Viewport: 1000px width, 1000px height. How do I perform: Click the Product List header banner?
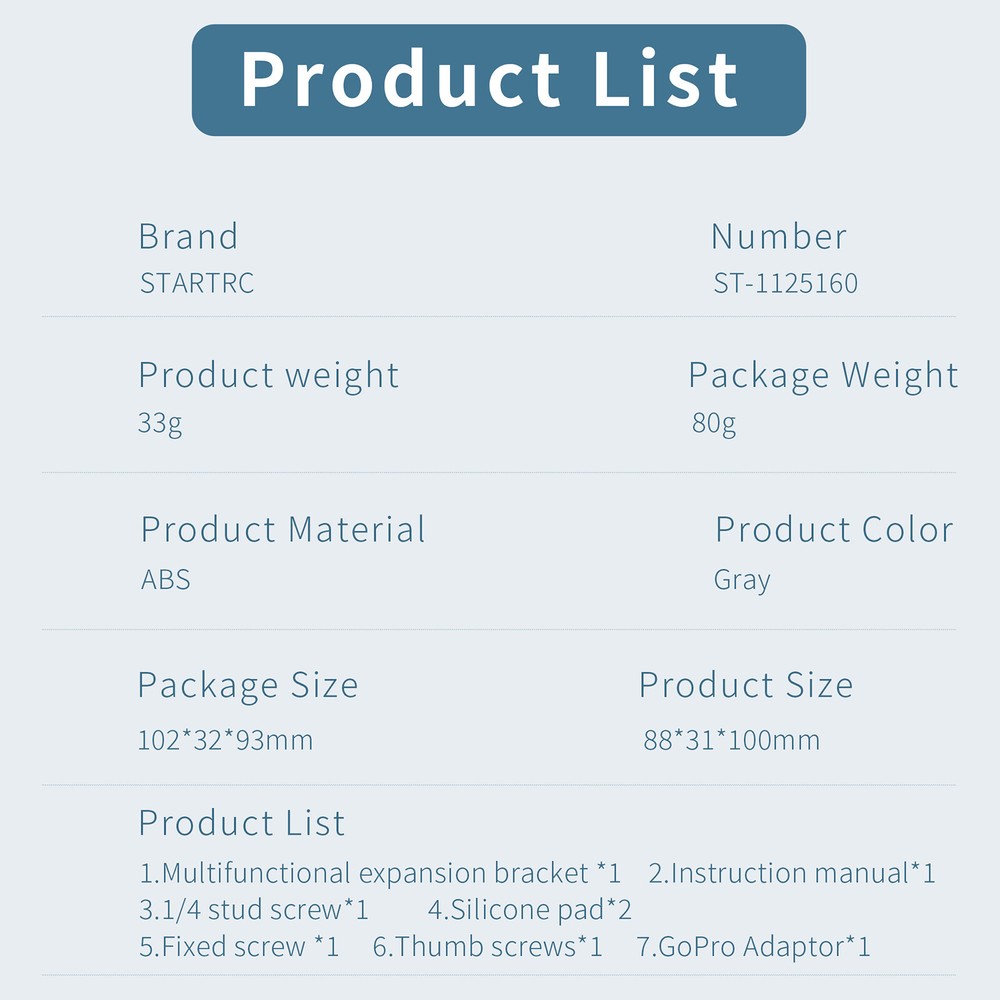pyautogui.click(x=498, y=80)
